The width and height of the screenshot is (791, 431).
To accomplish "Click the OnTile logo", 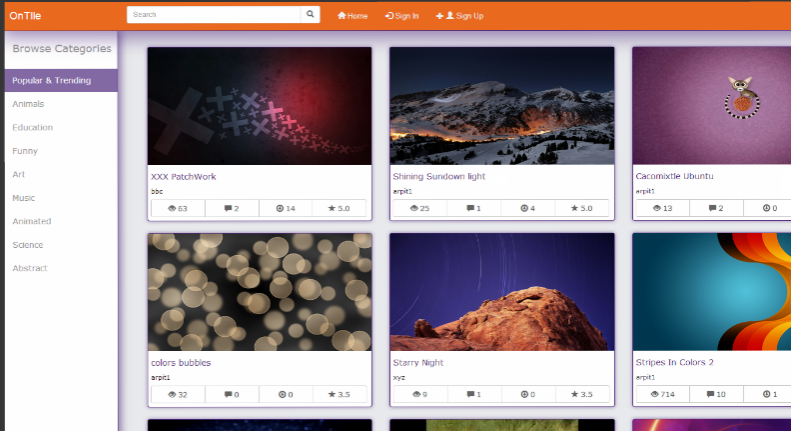I will pyautogui.click(x=25, y=16).
